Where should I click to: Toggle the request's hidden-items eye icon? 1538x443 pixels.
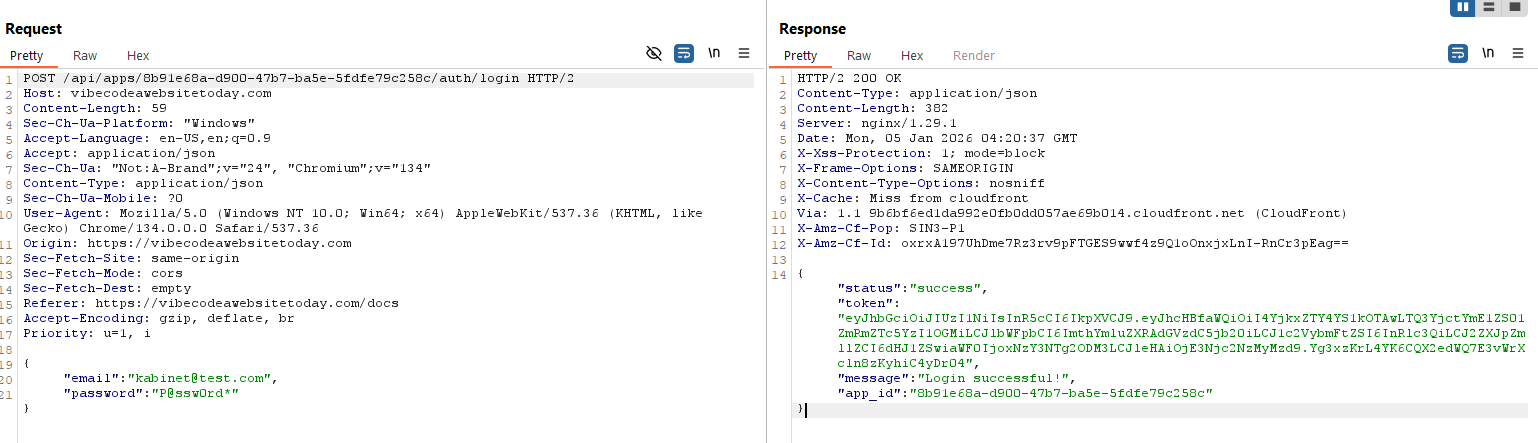[x=654, y=54]
